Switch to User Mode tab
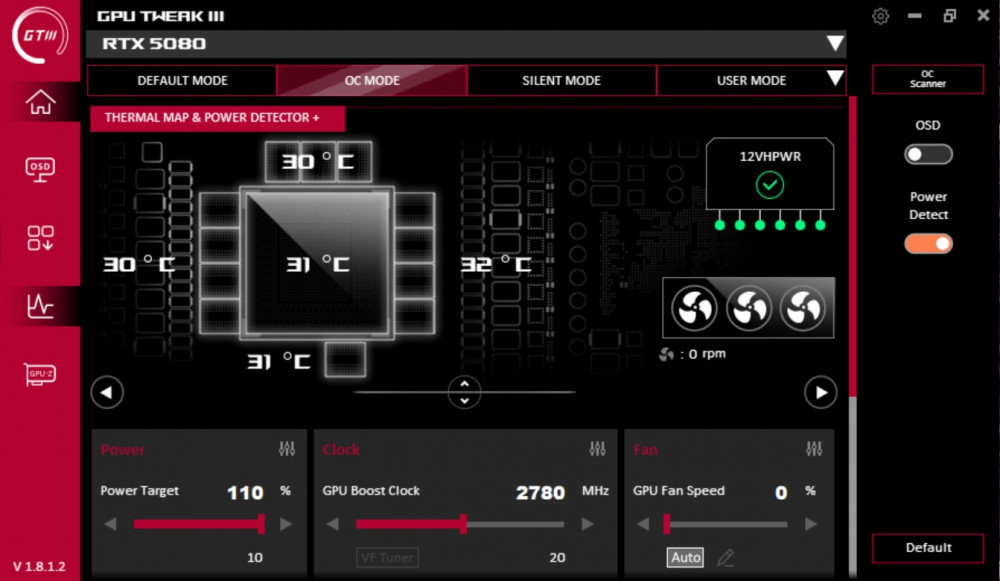This screenshot has height=581, width=1000. tap(751, 80)
